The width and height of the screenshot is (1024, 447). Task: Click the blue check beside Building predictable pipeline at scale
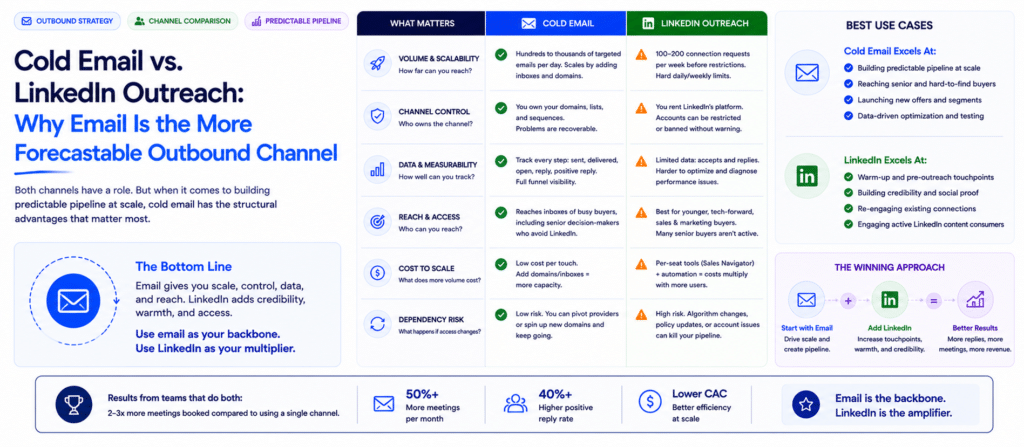pos(848,67)
